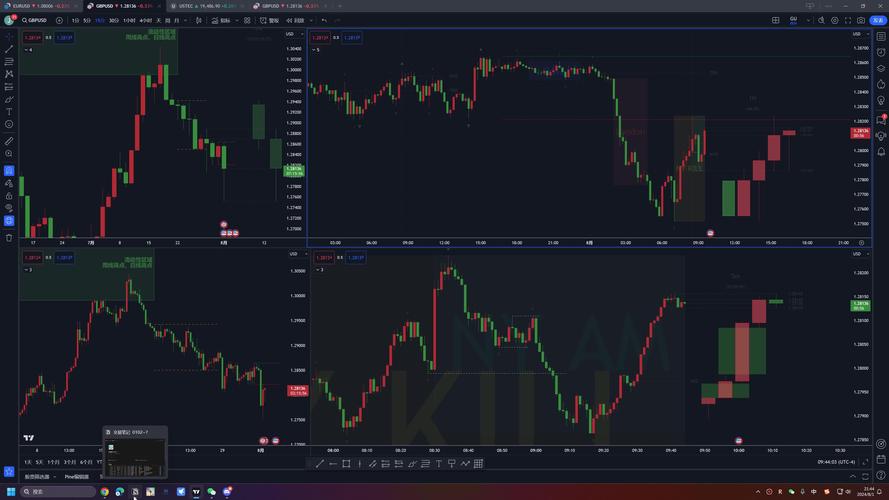Open the object tree layers icon
The image size is (889, 500).
click(x=881, y=69)
